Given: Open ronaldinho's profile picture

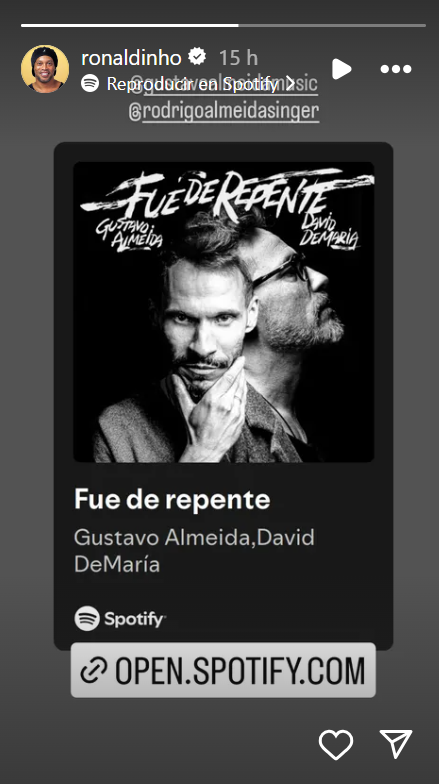Looking at the screenshot, I should [x=45, y=69].
